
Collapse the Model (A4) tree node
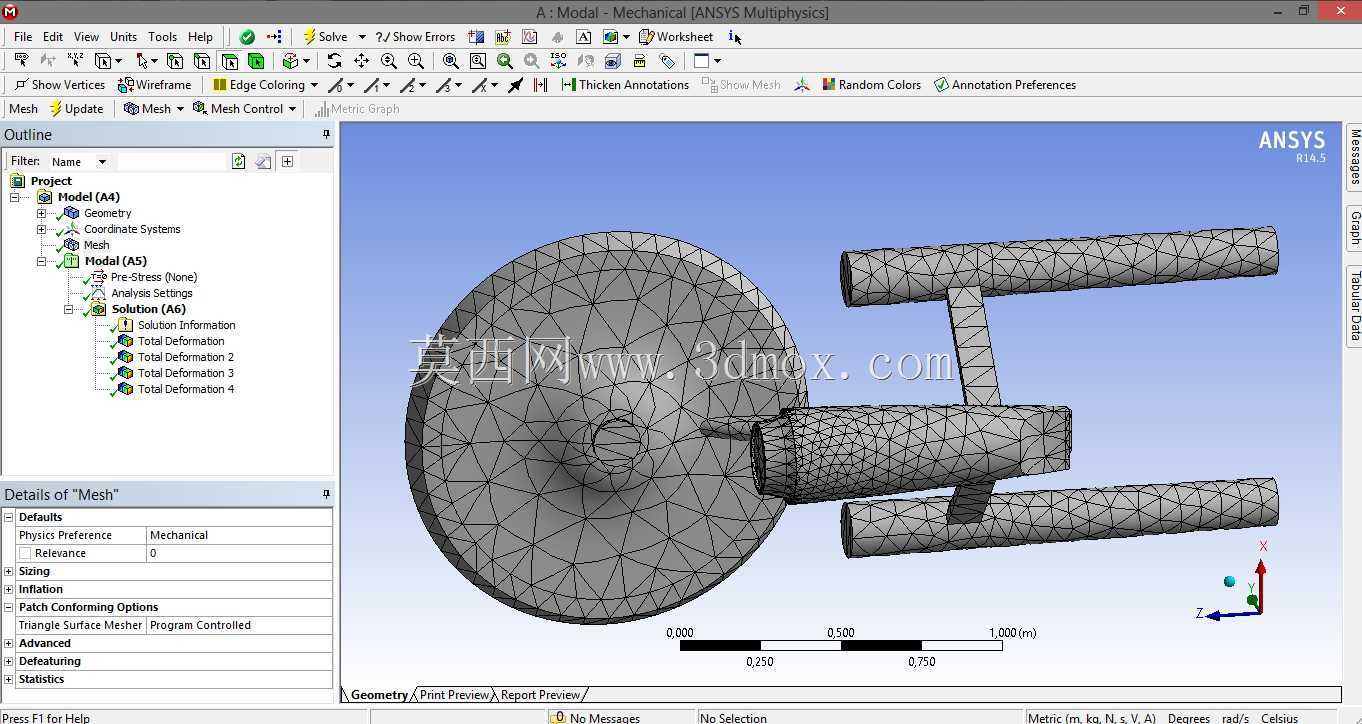click(x=15, y=197)
